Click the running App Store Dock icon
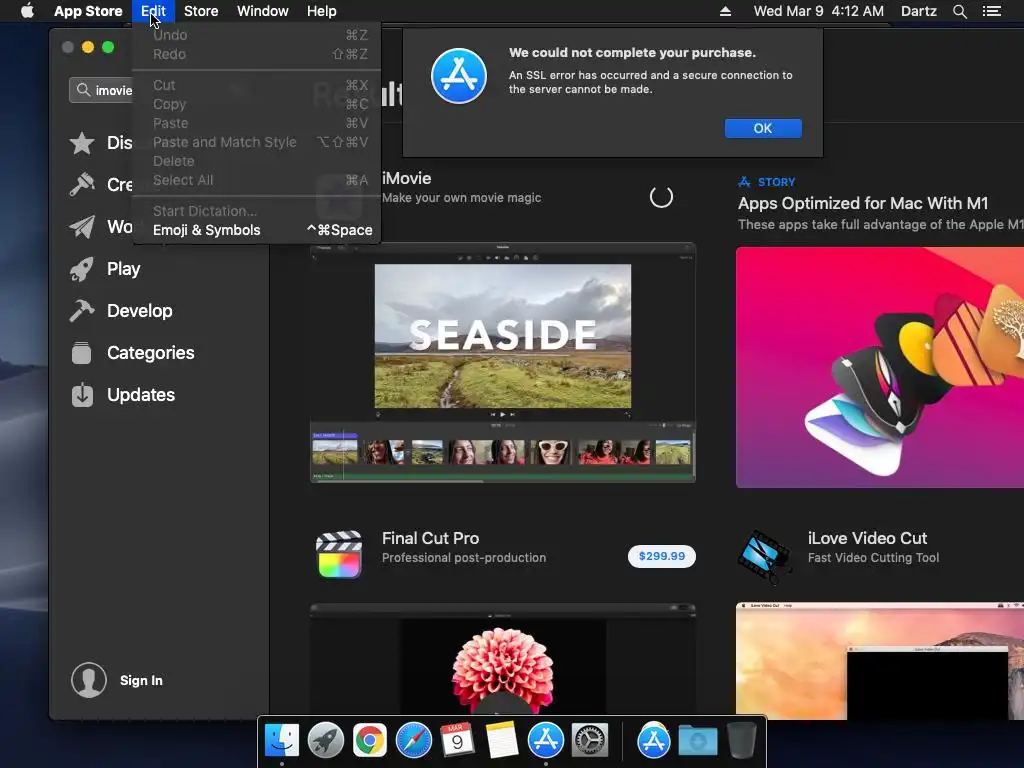Image resolution: width=1024 pixels, height=768 pixels. point(546,740)
